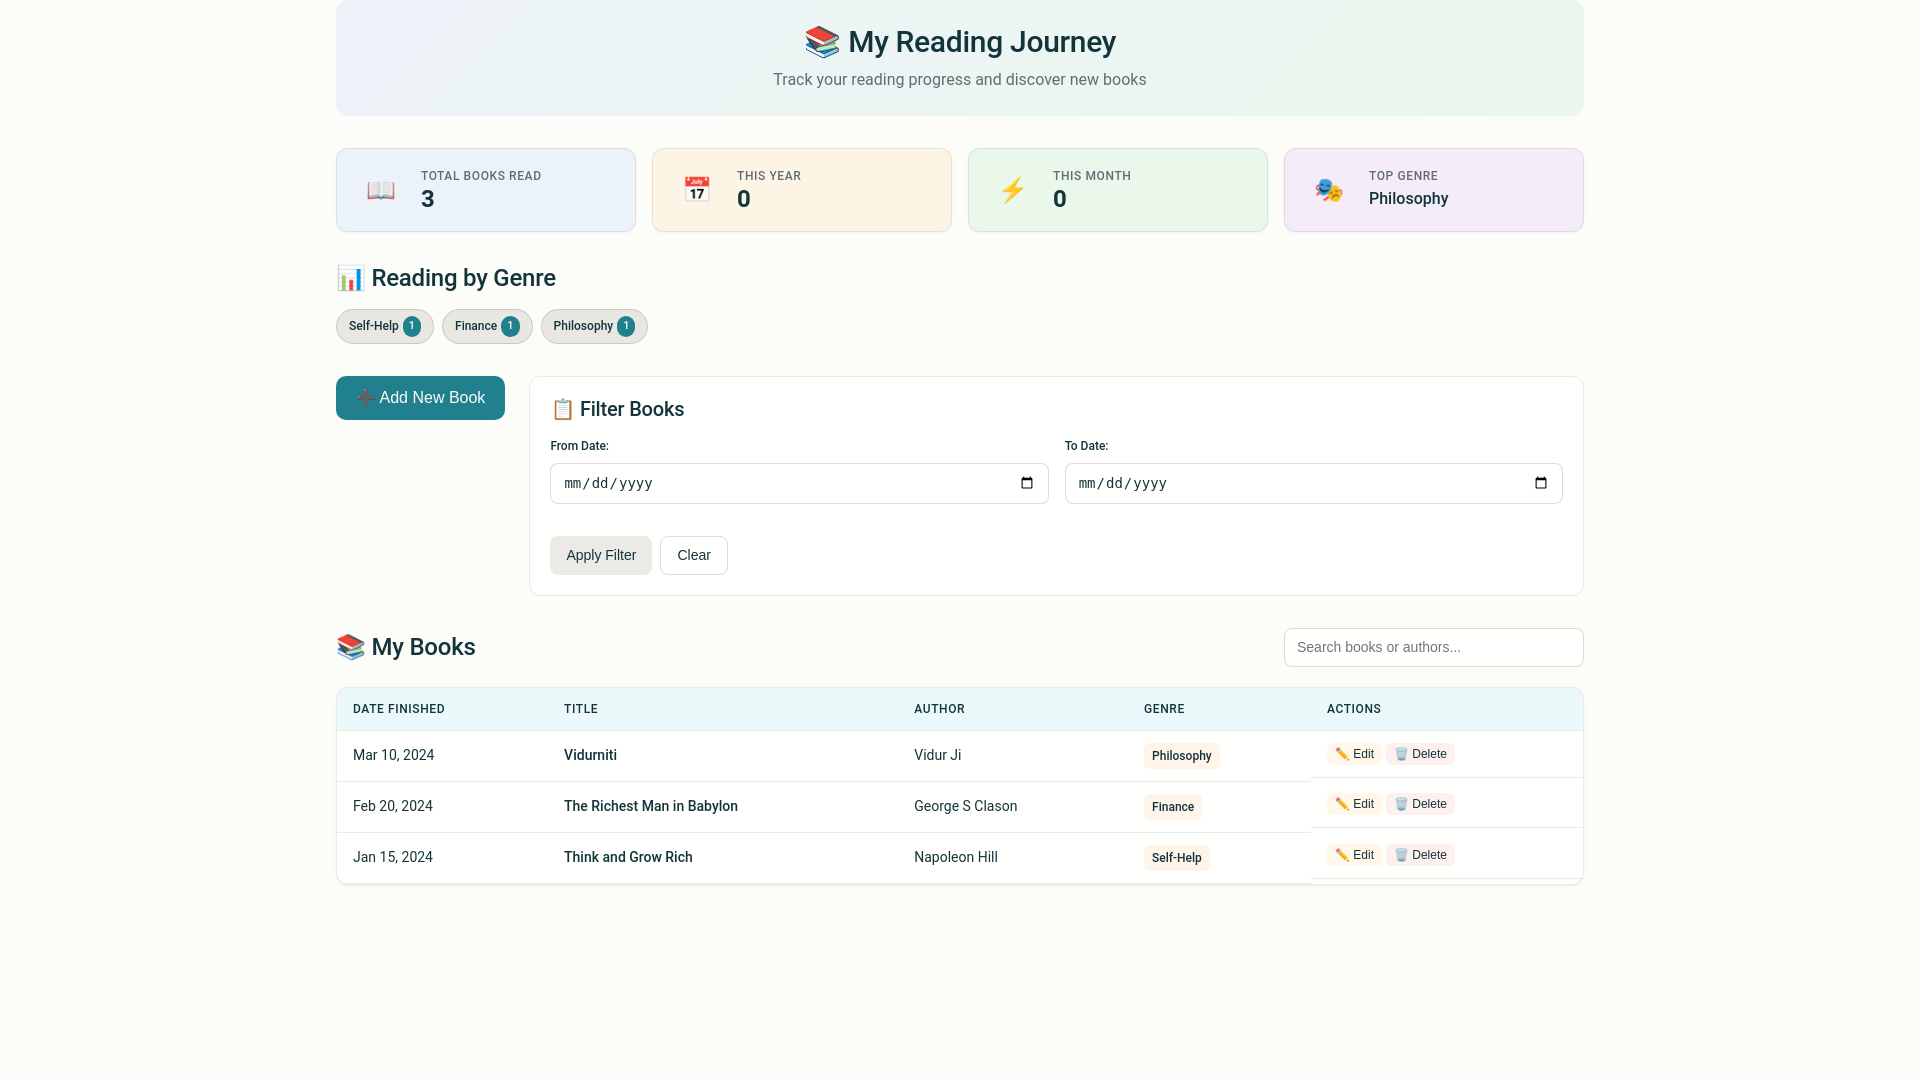This screenshot has width=1920, height=1080.
Task: Select the Finance genre chip
Action: (487, 326)
